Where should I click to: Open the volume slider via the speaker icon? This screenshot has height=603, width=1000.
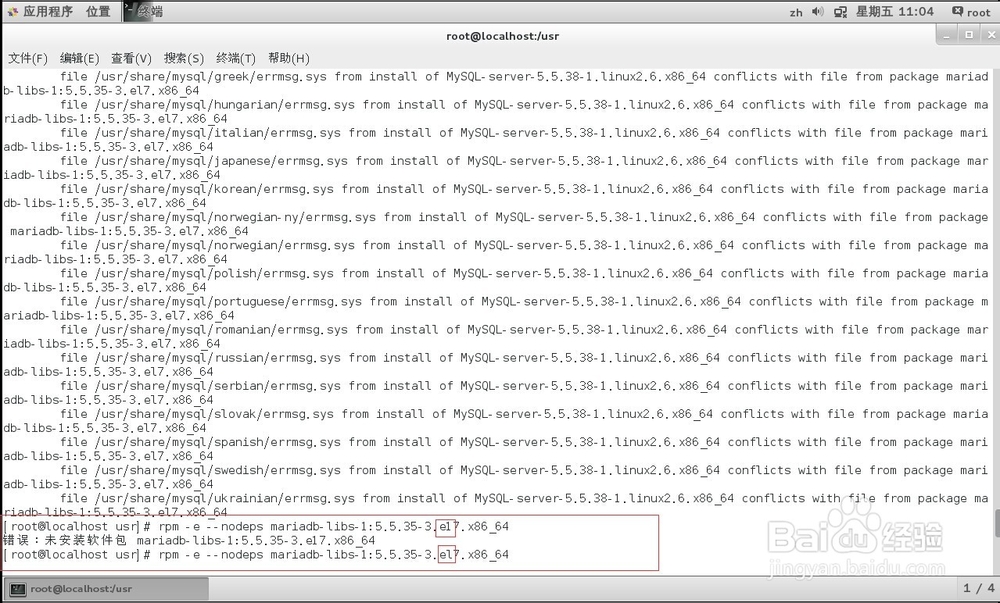816,11
